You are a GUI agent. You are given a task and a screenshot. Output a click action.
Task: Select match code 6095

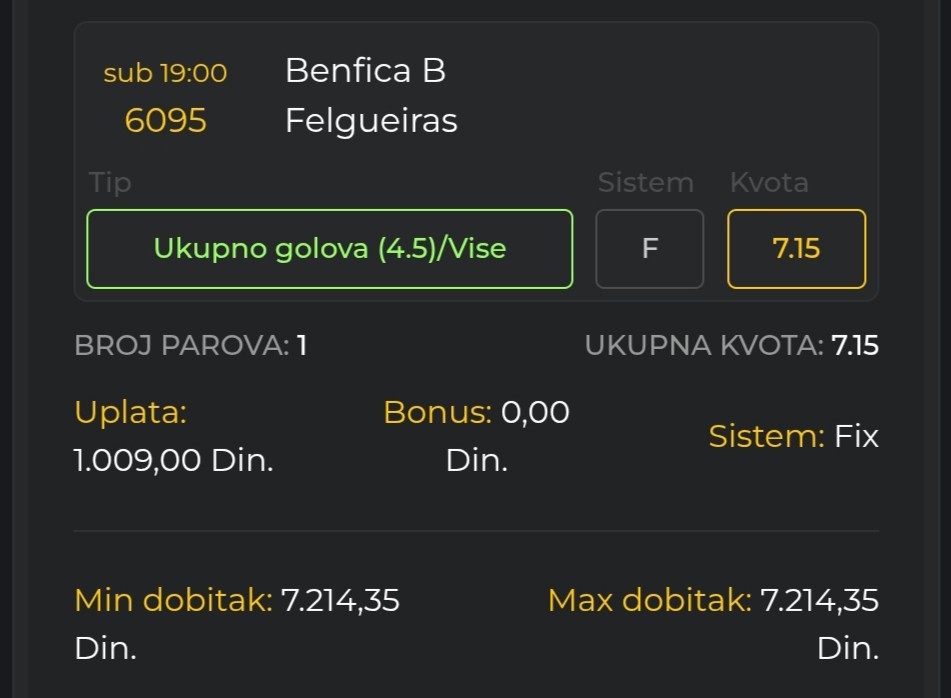[x=165, y=120]
